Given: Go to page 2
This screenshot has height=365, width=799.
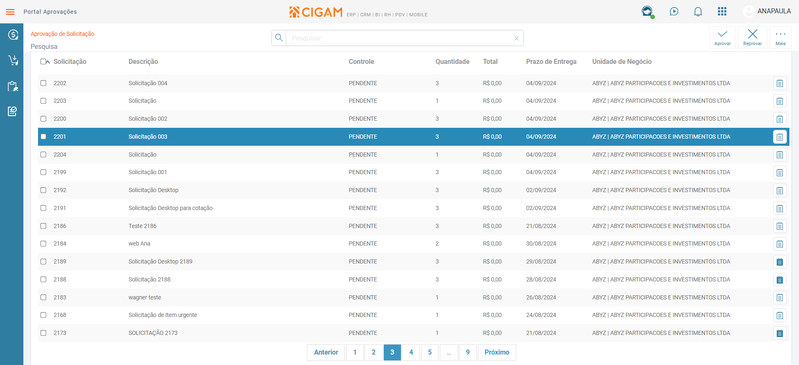Looking at the screenshot, I should [x=374, y=352].
